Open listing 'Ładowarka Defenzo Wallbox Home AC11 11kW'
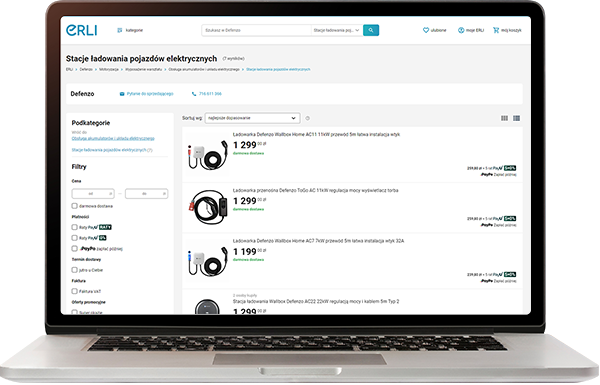This screenshot has width=600, height=385. pyautogui.click(x=316, y=135)
